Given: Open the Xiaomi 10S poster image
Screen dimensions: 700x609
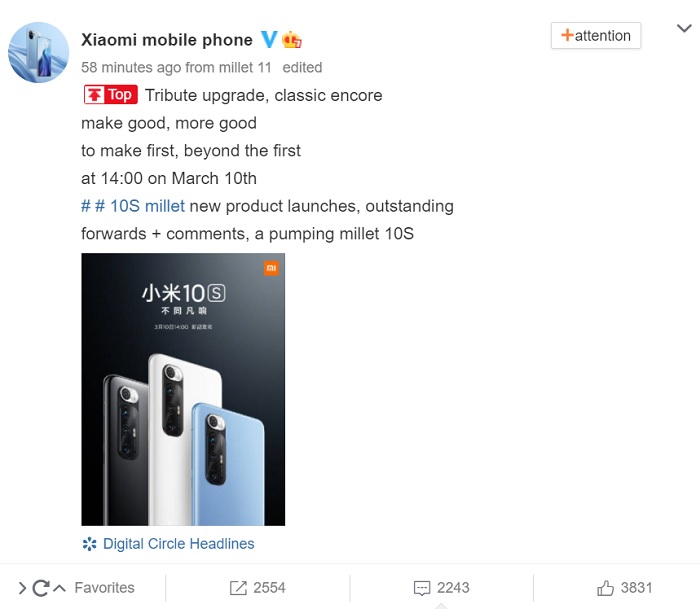Looking at the screenshot, I should [x=183, y=389].
